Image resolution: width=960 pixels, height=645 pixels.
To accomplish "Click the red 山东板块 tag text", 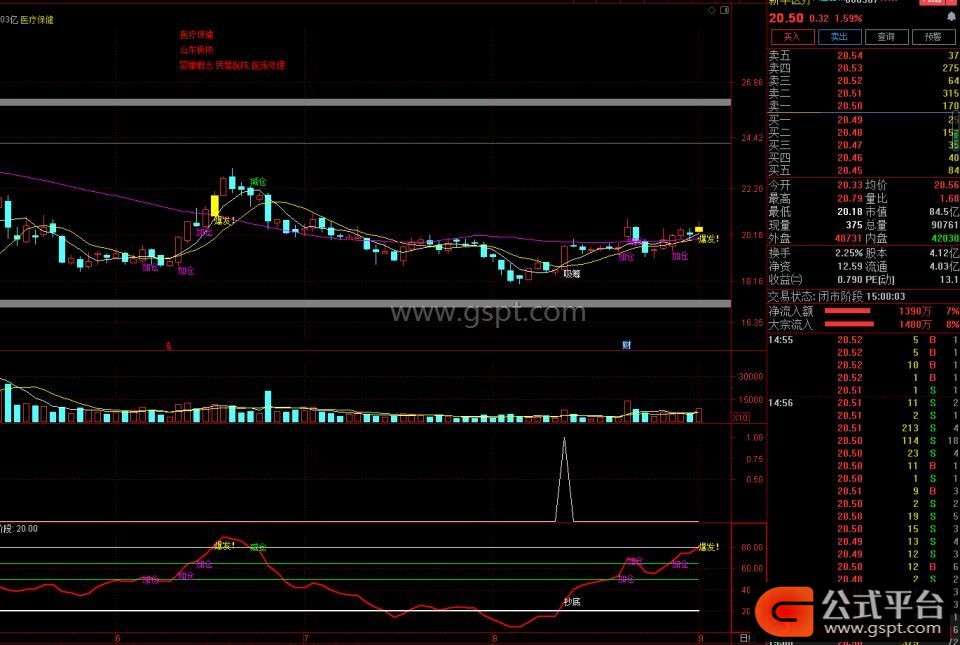I will 197,50.
